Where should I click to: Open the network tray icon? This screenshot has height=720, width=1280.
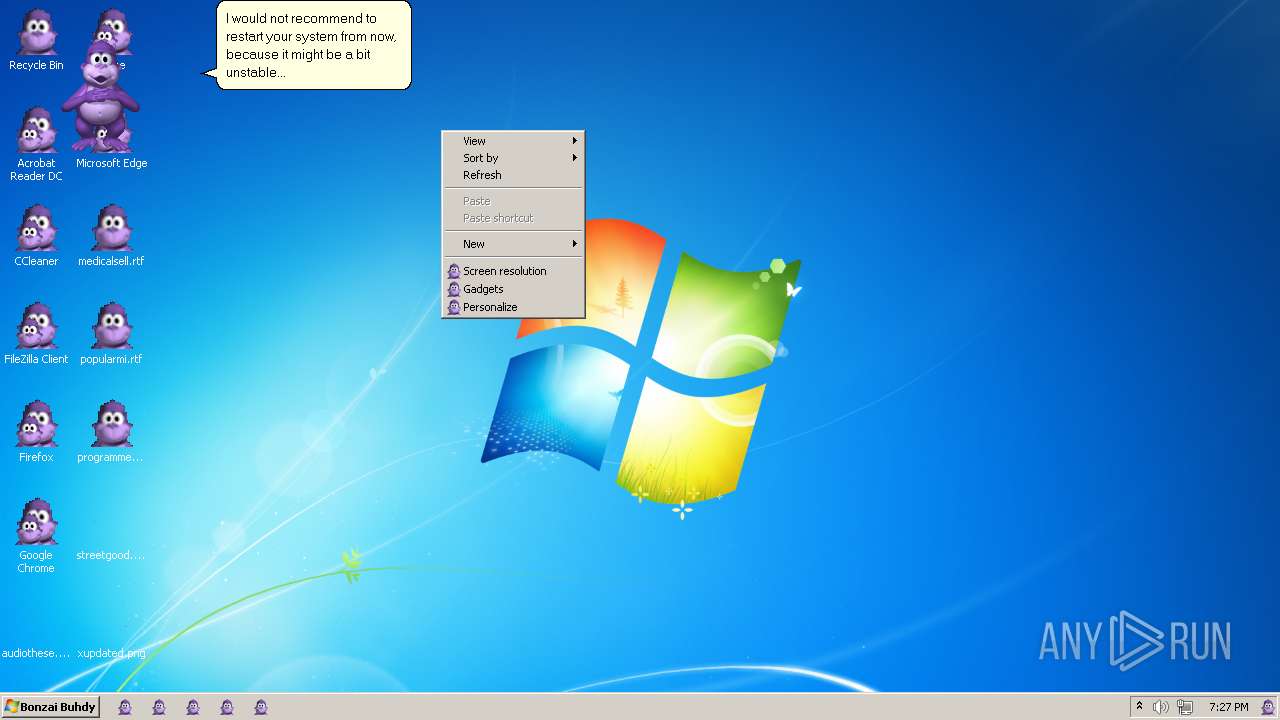(x=1185, y=707)
